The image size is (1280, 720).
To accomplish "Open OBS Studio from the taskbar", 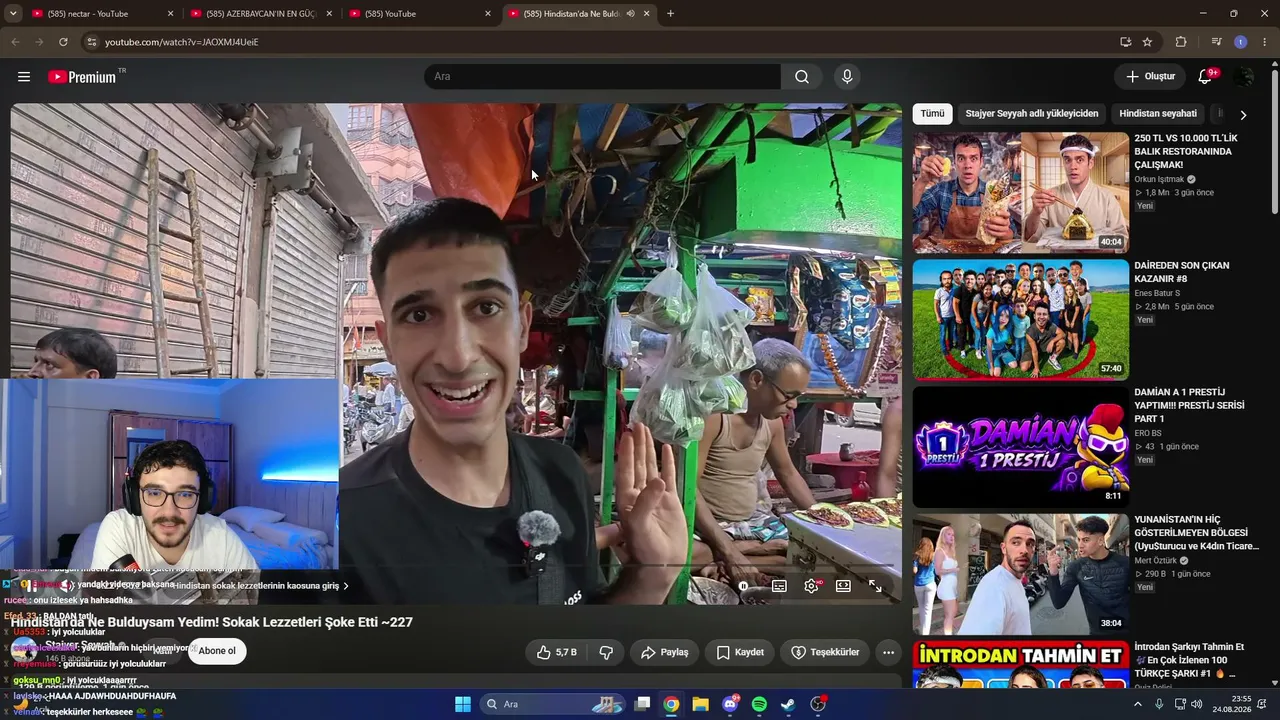I will (x=818, y=704).
